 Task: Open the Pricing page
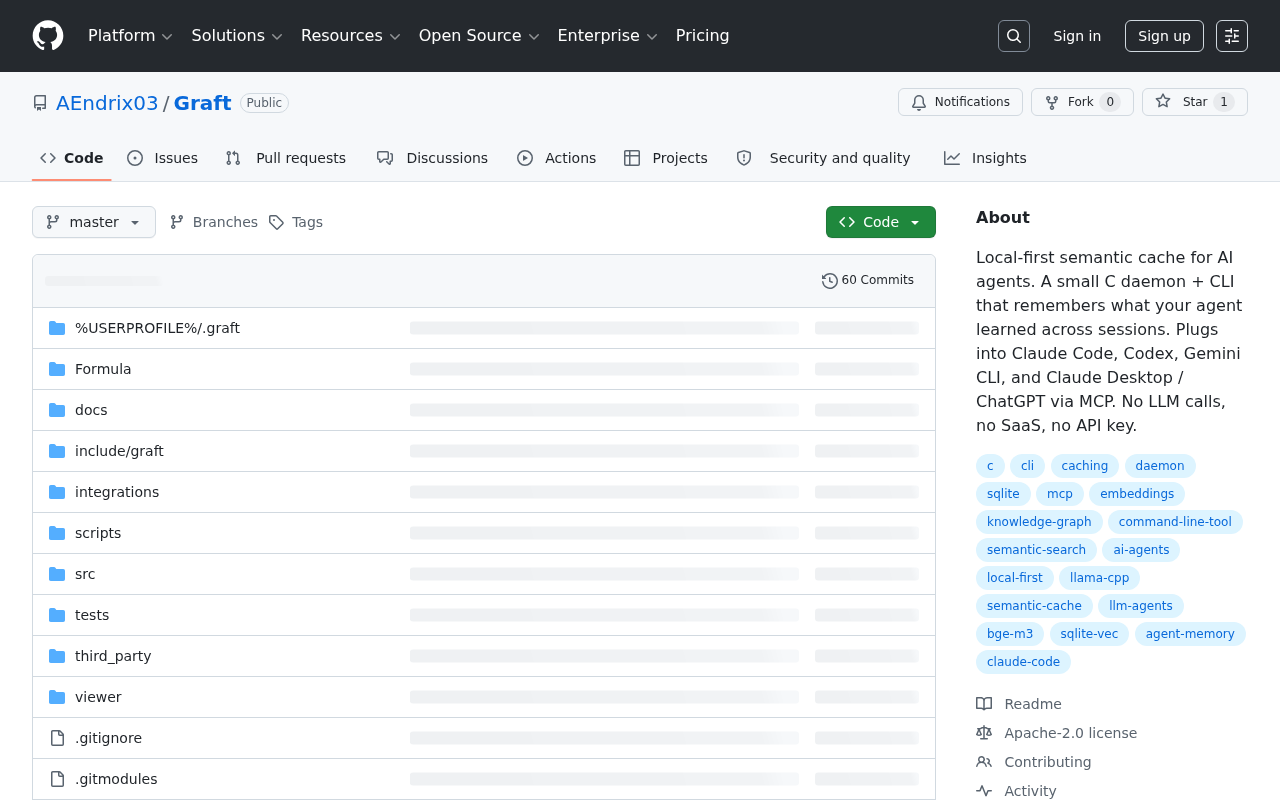tap(703, 36)
